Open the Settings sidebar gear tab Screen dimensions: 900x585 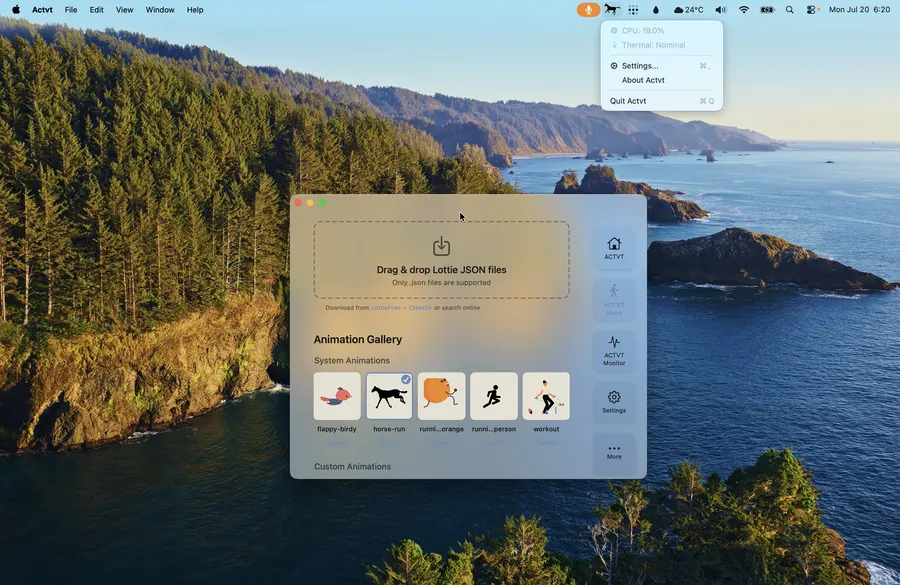click(614, 402)
